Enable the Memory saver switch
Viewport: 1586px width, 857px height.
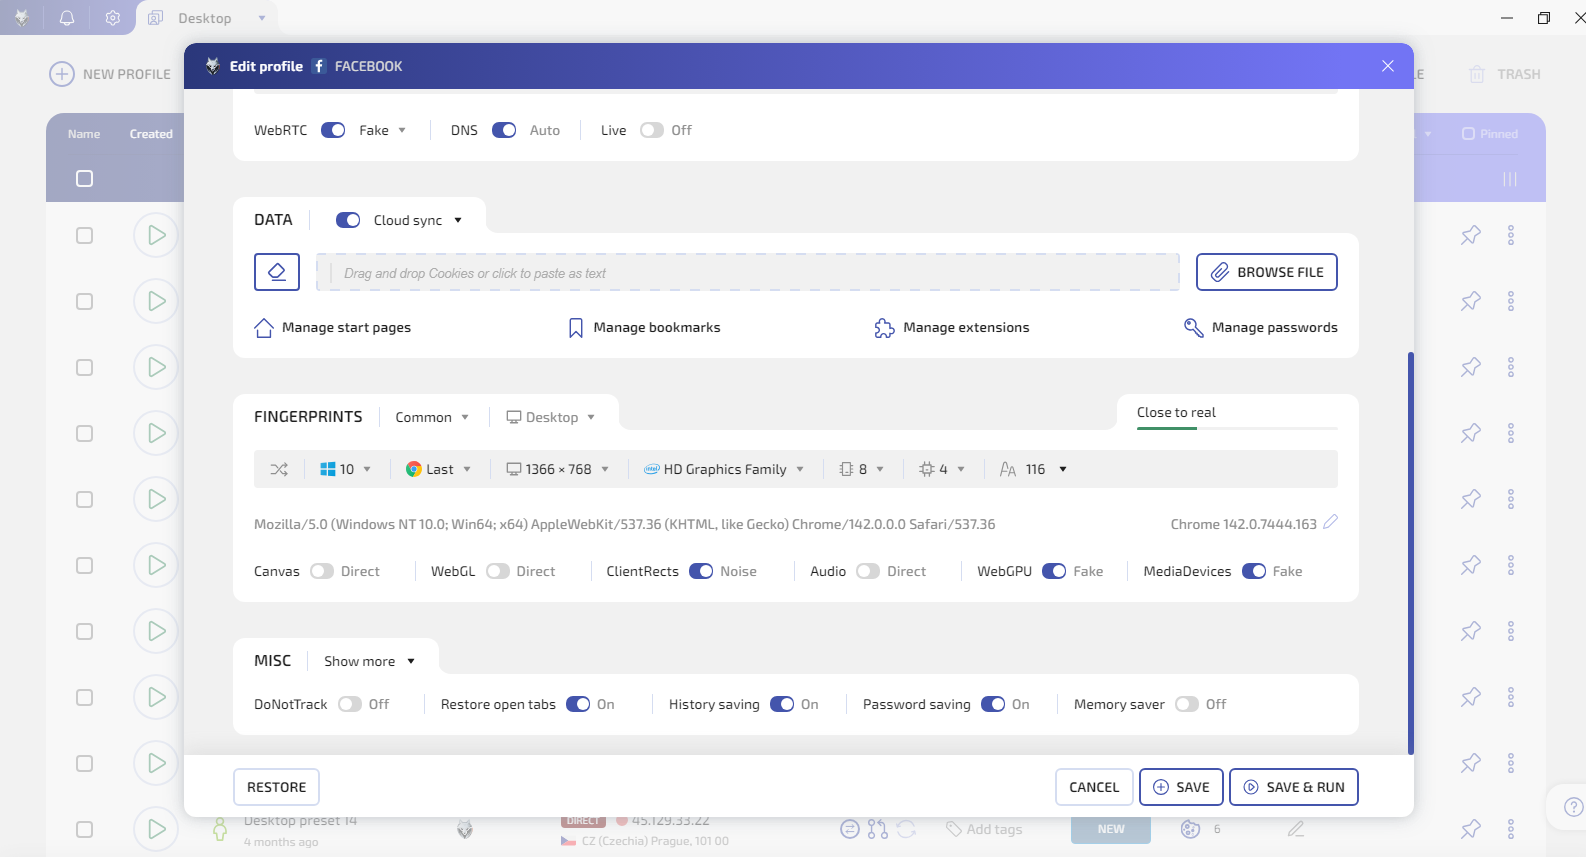(x=1187, y=704)
